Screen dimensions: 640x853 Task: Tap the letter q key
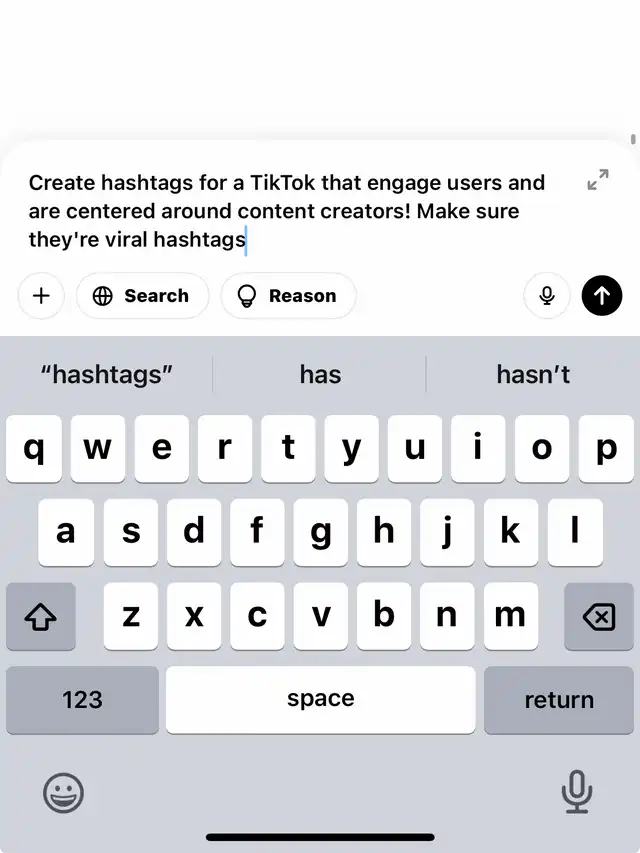pyautogui.click(x=35, y=449)
